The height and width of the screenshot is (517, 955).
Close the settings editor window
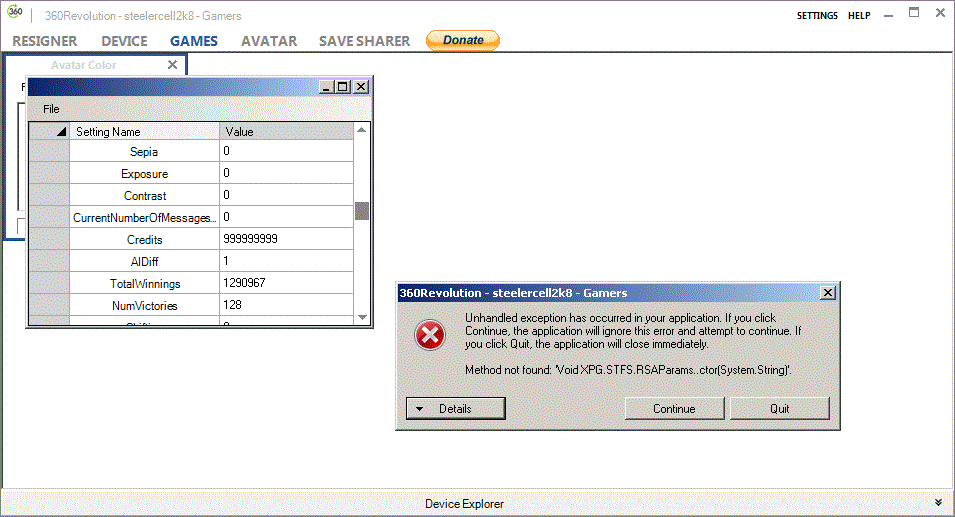click(360, 87)
